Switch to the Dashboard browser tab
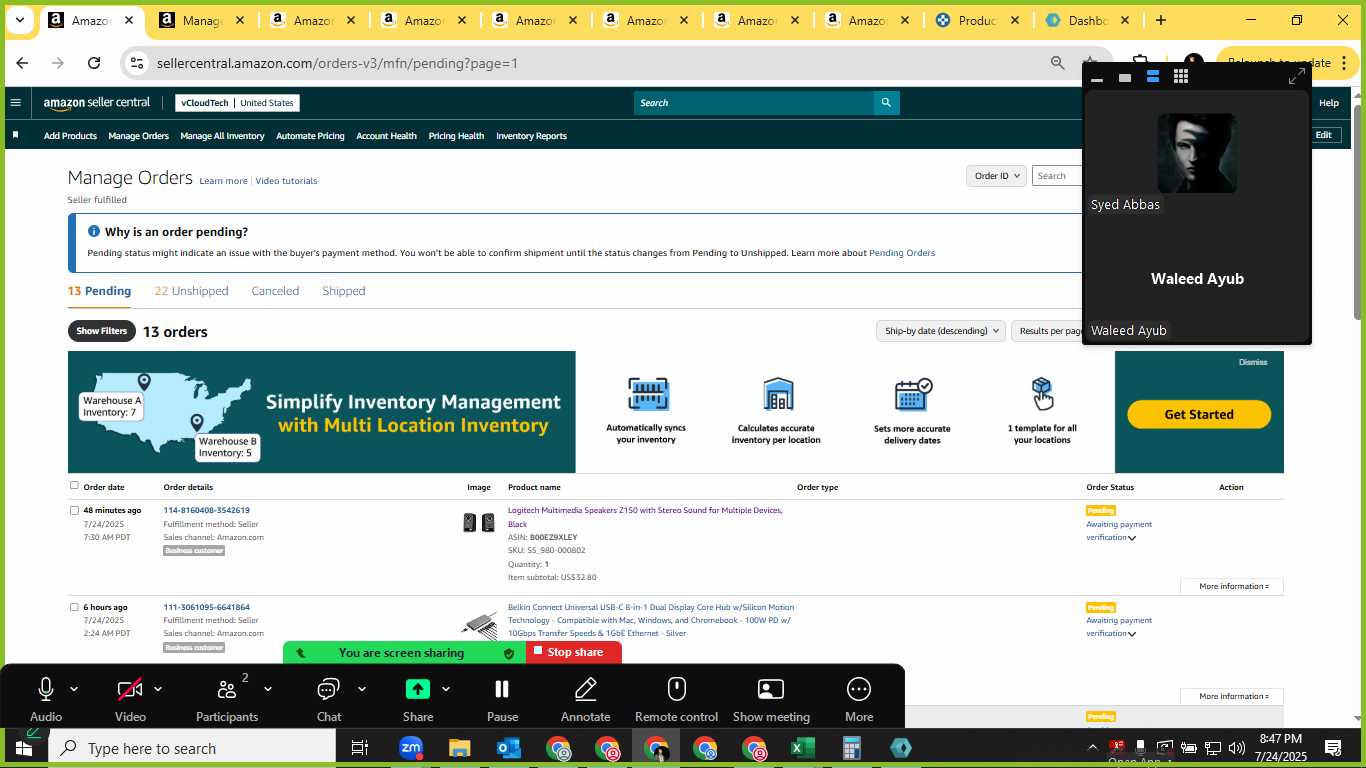The height and width of the screenshot is (768, 1366). (1087, 20)
